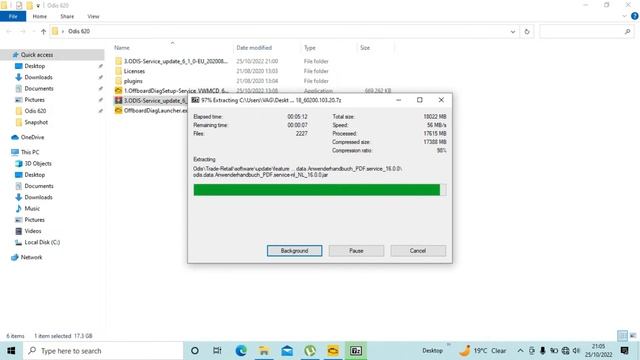Refresh the Odis 620 folder view
Screen dimensions: 640x360
[527, 31]
